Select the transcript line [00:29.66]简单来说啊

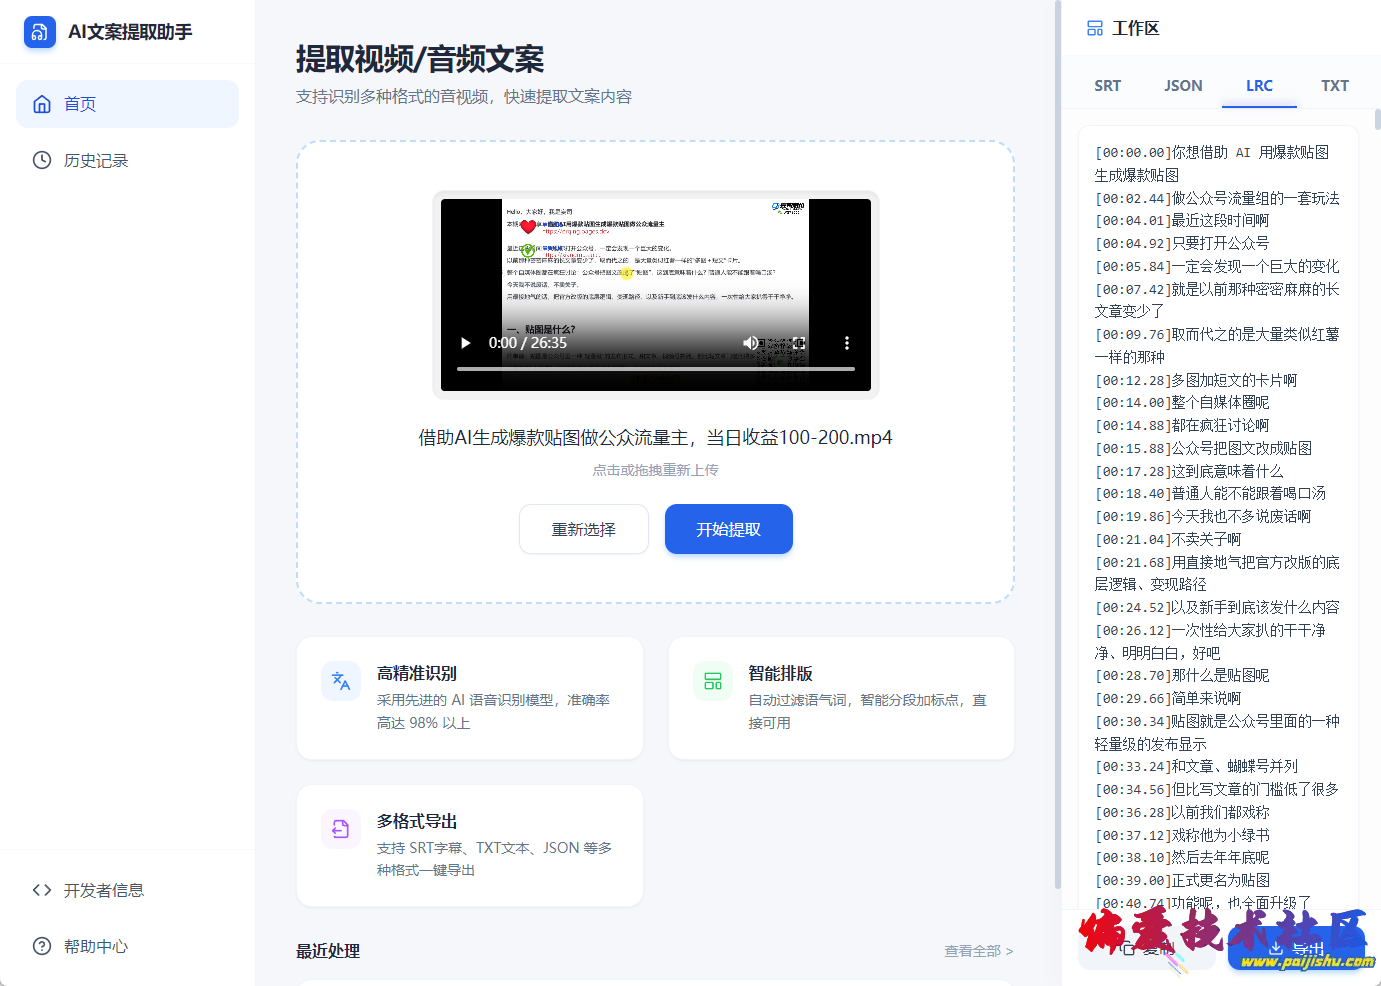[x=1168, y=698]
